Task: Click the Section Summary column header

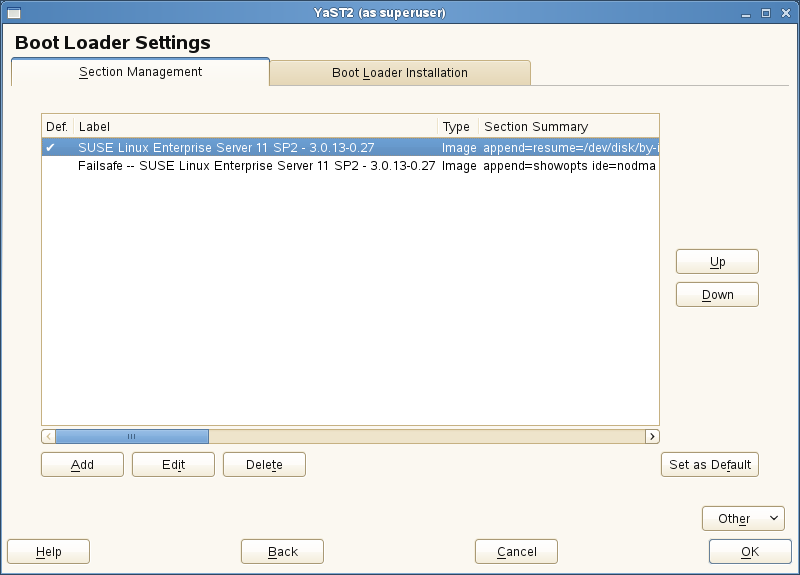Action: [x=569, y=127]
